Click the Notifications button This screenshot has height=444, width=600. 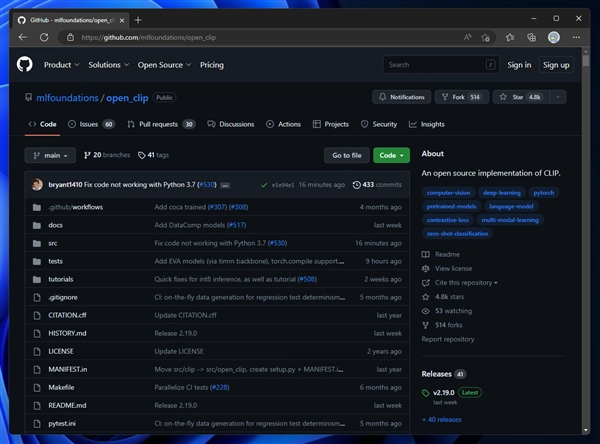point(401,97)
